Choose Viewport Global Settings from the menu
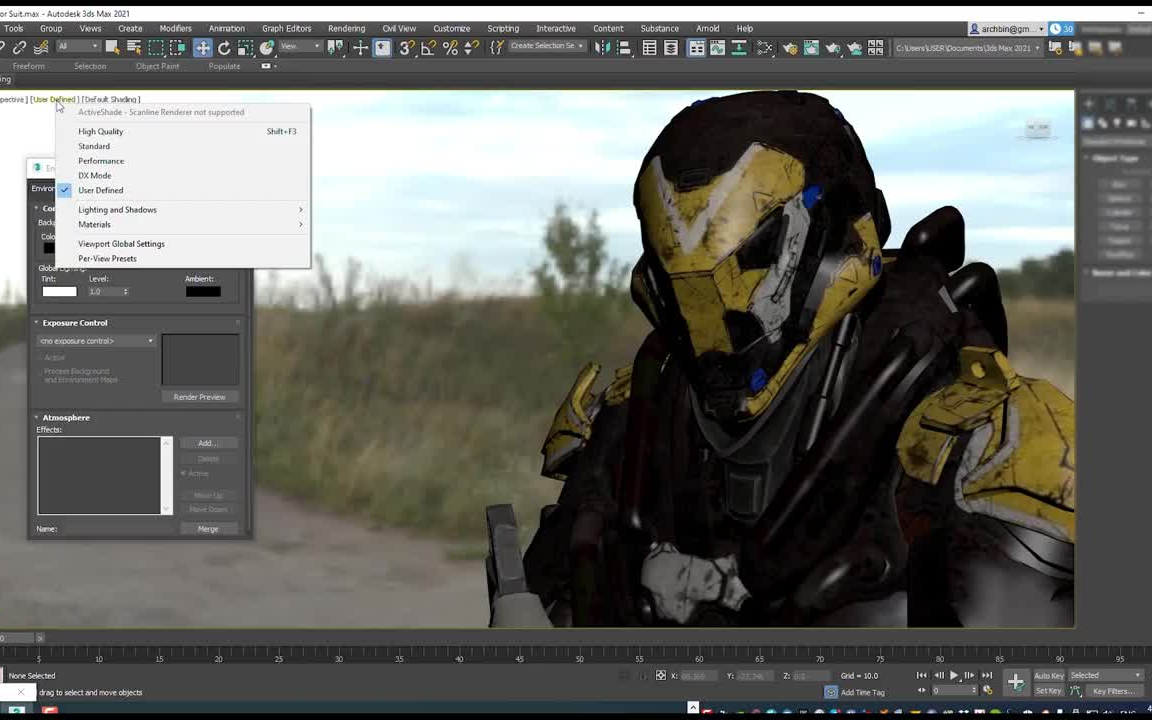Screen dimensions: 1152x720 pos(121,243)
